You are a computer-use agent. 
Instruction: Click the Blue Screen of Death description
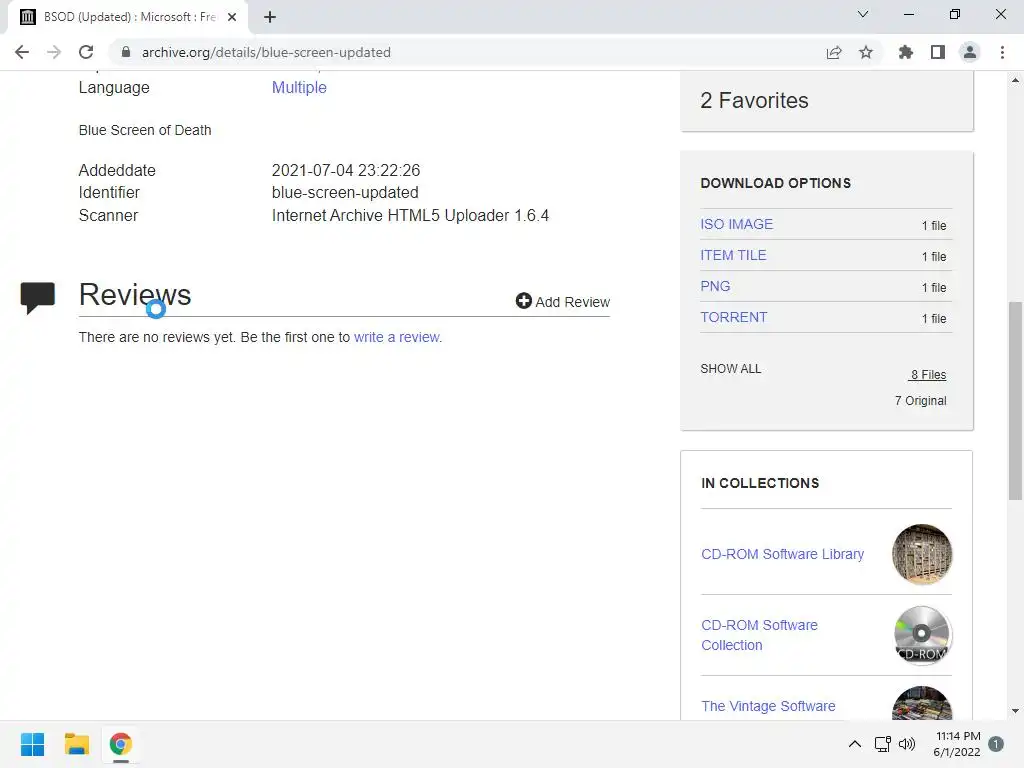click(x=145, y=130)
